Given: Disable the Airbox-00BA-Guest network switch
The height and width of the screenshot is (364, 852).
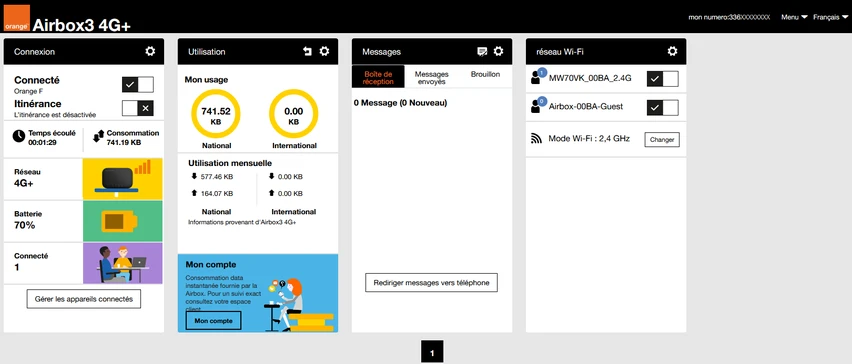Looking at the screenshot, I should point(662,108).
